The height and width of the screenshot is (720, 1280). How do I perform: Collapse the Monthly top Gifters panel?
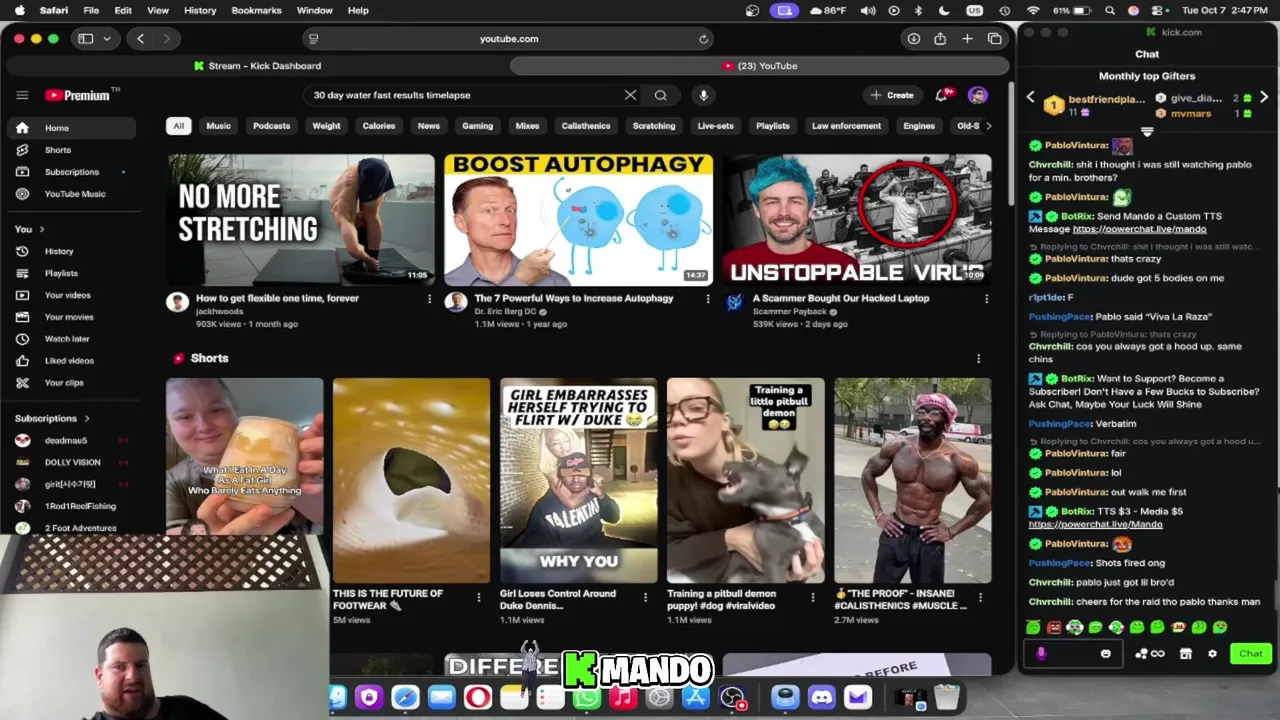(x=1147, y=132)
